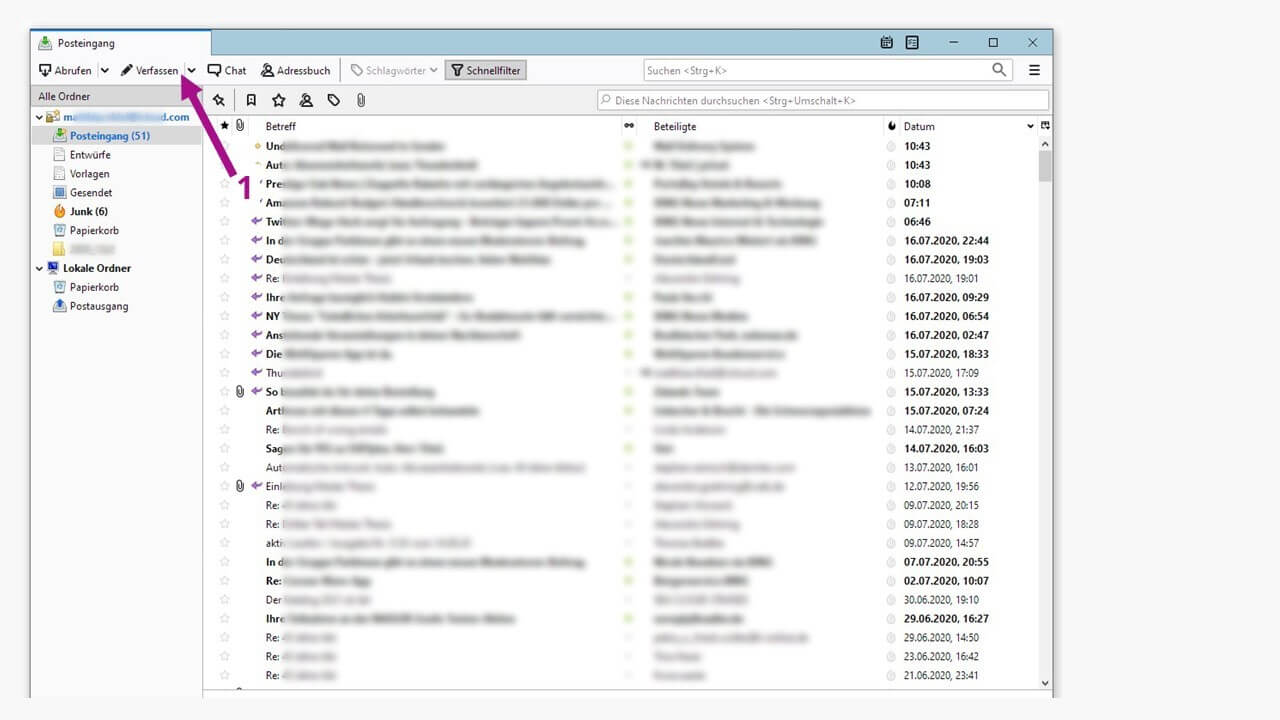Collapse the email account tree node
This screenshot has height=720, width=1280.
39,117
